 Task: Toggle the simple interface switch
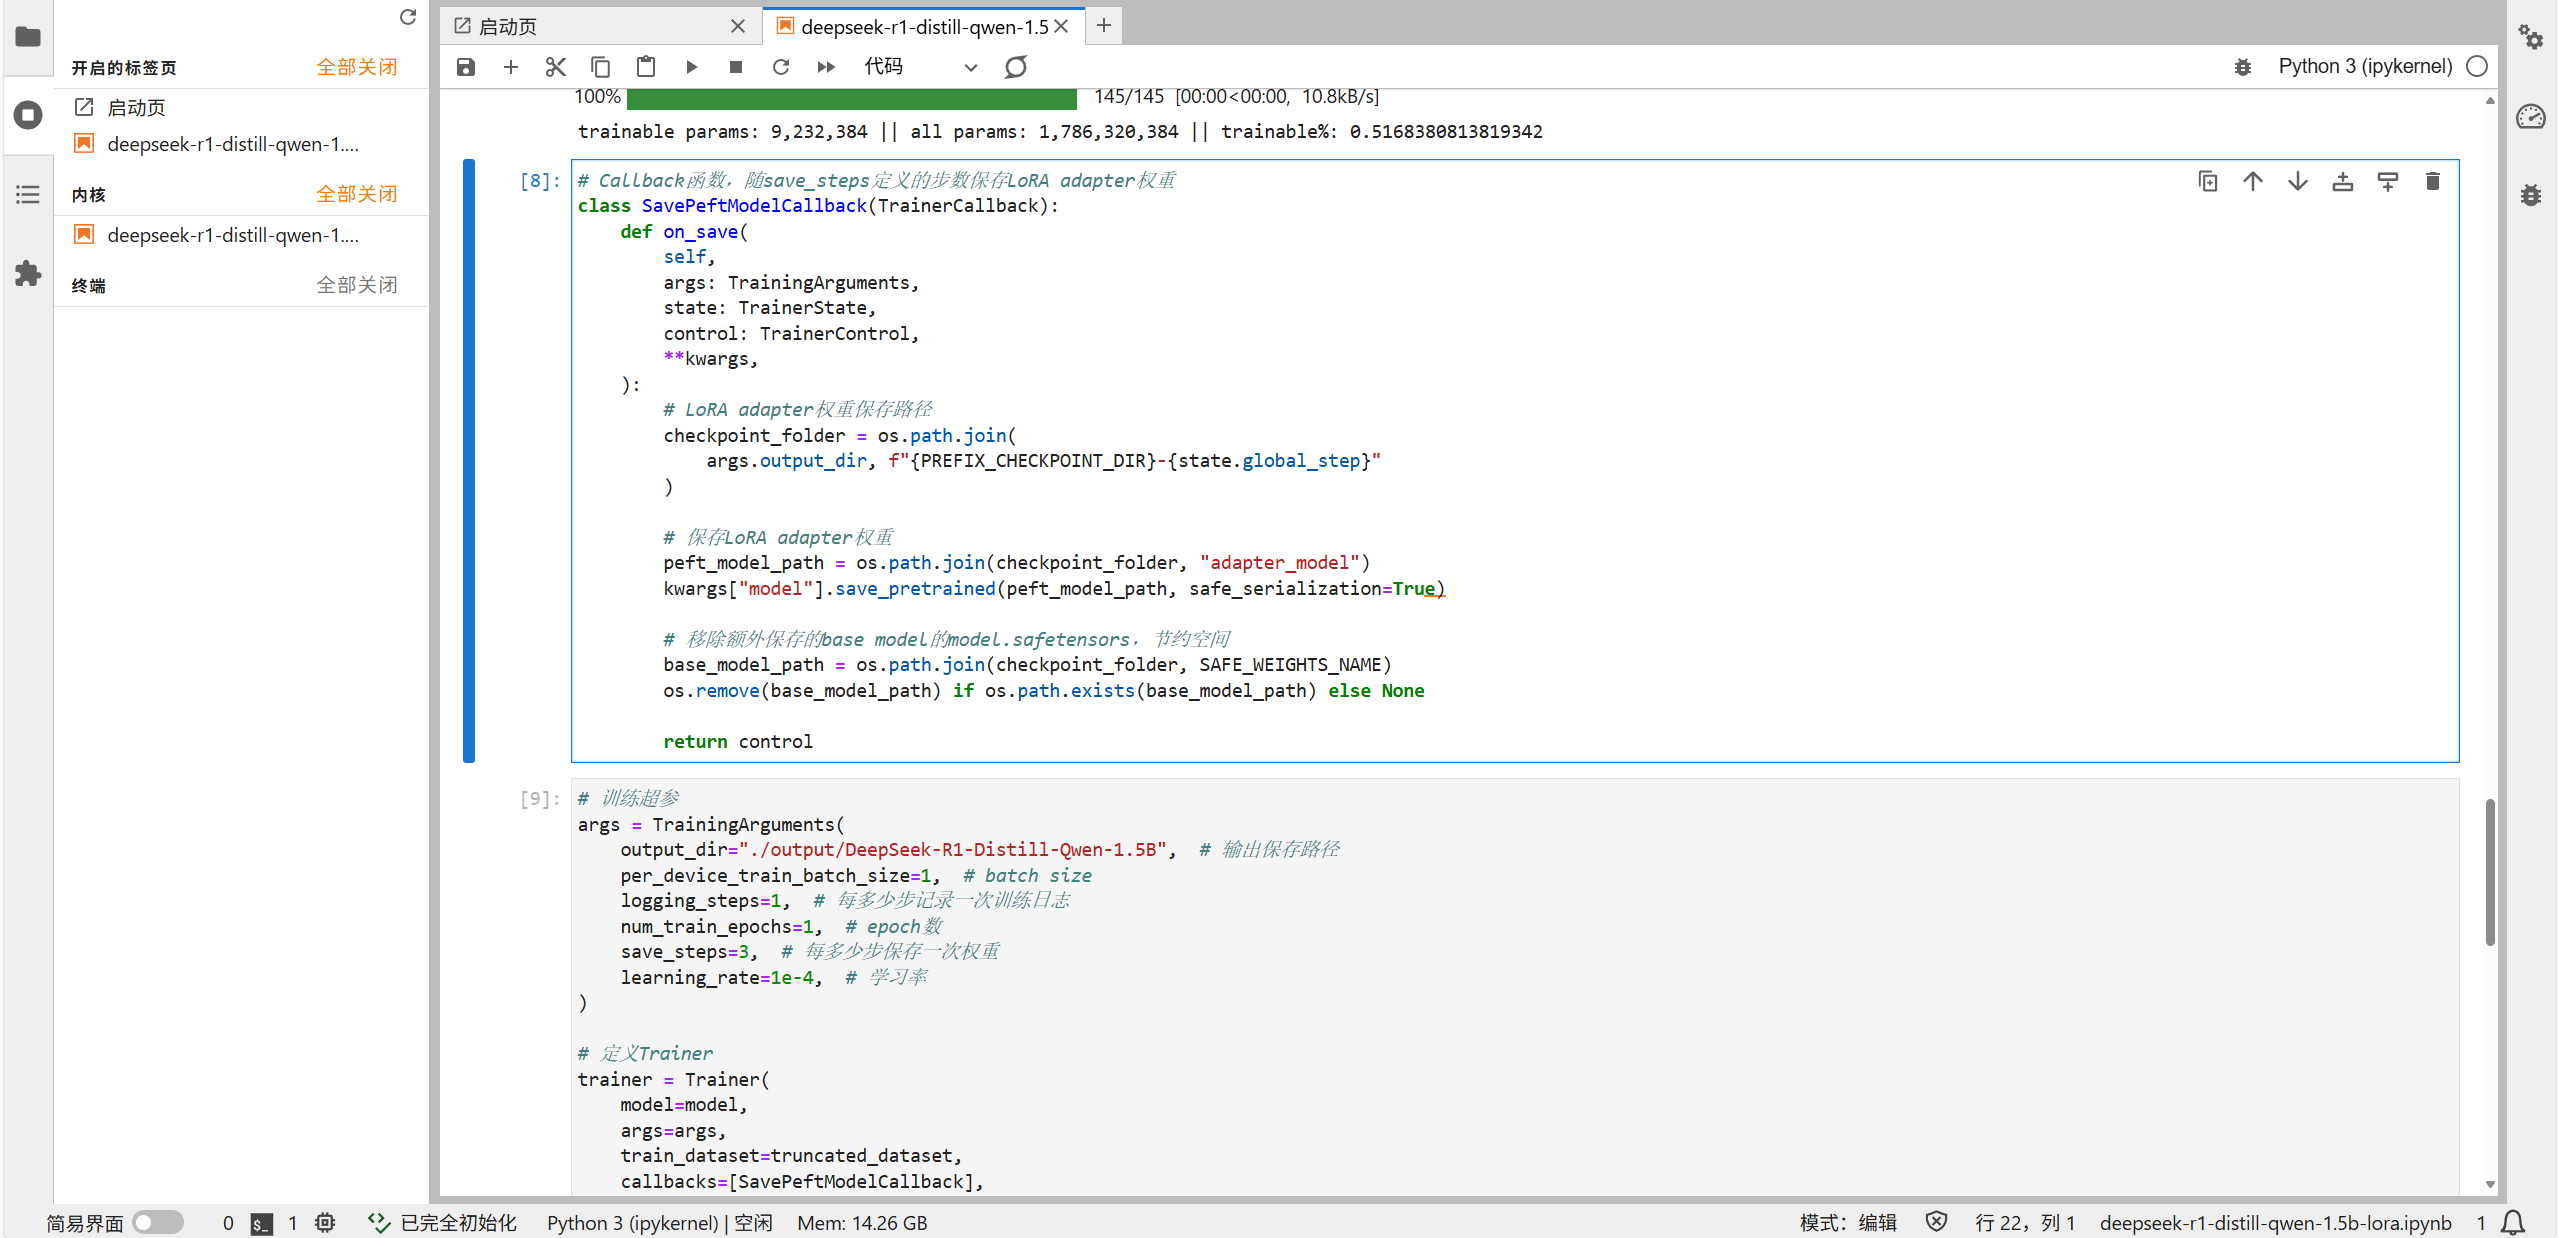click(x=158, y=1222)
